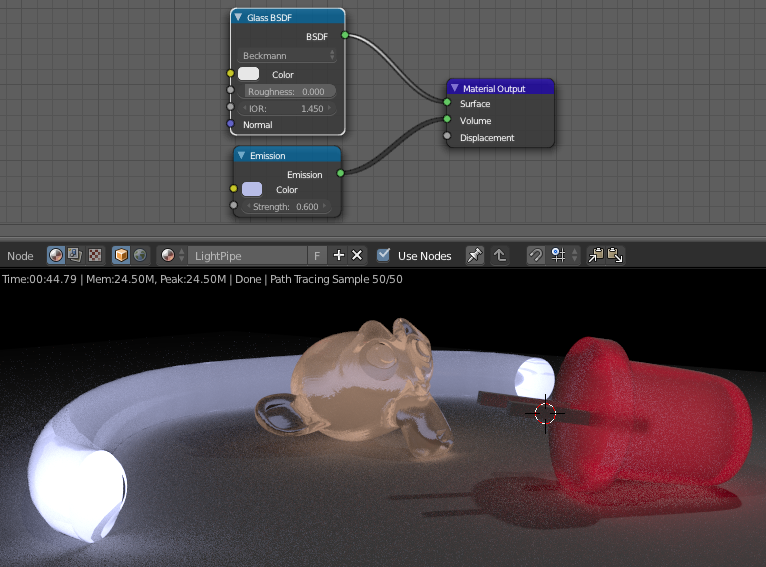
Task: Click Emission node output socket
Action: pos(340,173)
